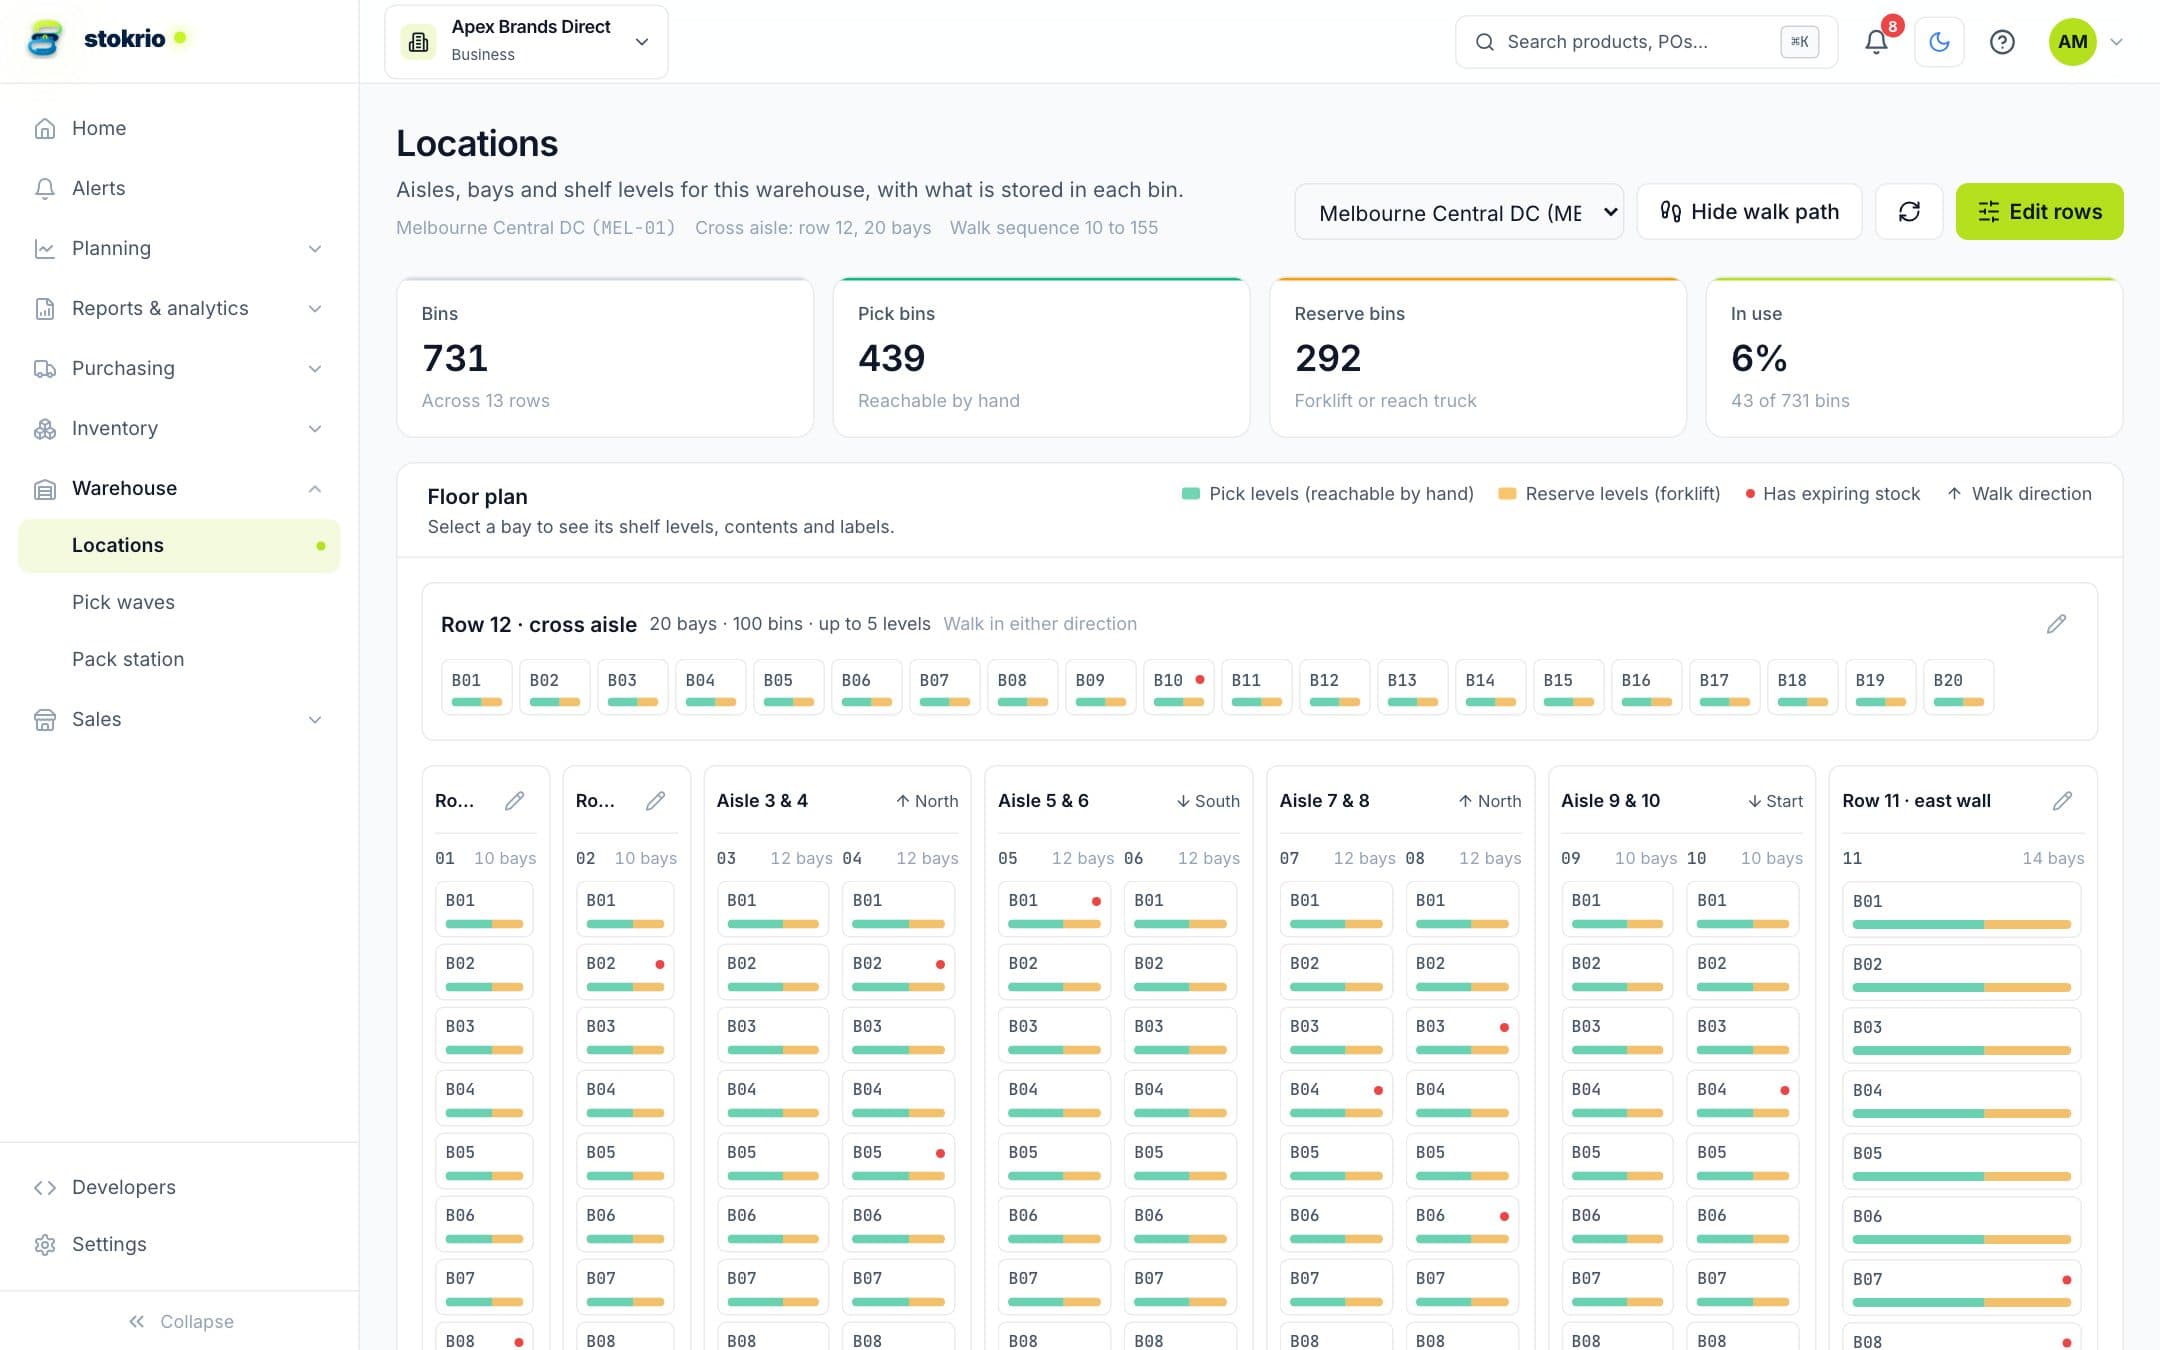Select bay B07 in Row 11
Image resolution: width=2160 pixels, height=1350 pixels.
pos(1961,1287)
